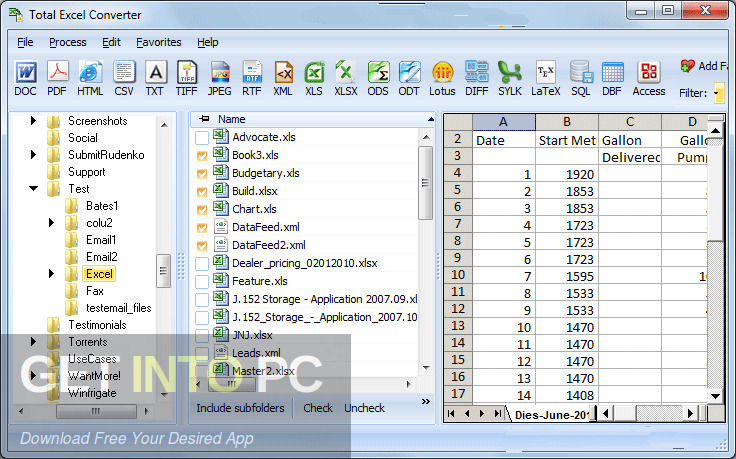Screen dimensions: 736x459
Task: Select TIFF output format
Action: tap(186, 78)
